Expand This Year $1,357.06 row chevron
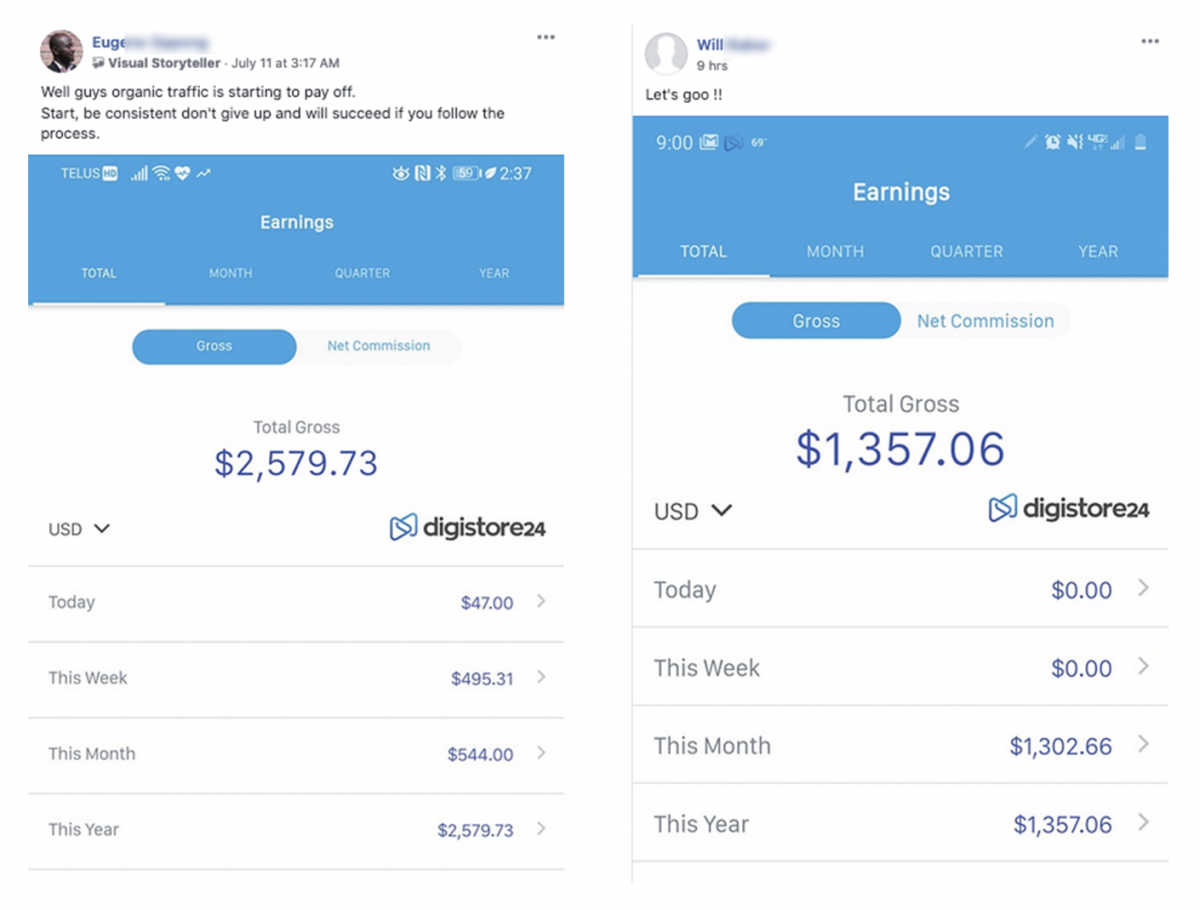 [1144, 823]
